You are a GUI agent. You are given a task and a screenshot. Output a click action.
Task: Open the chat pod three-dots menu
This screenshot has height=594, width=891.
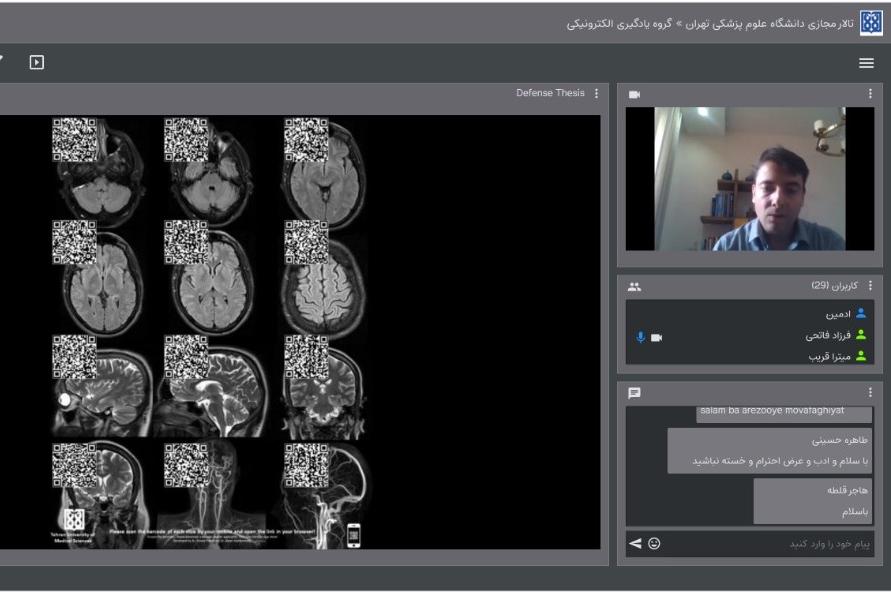tap(870, 393)
